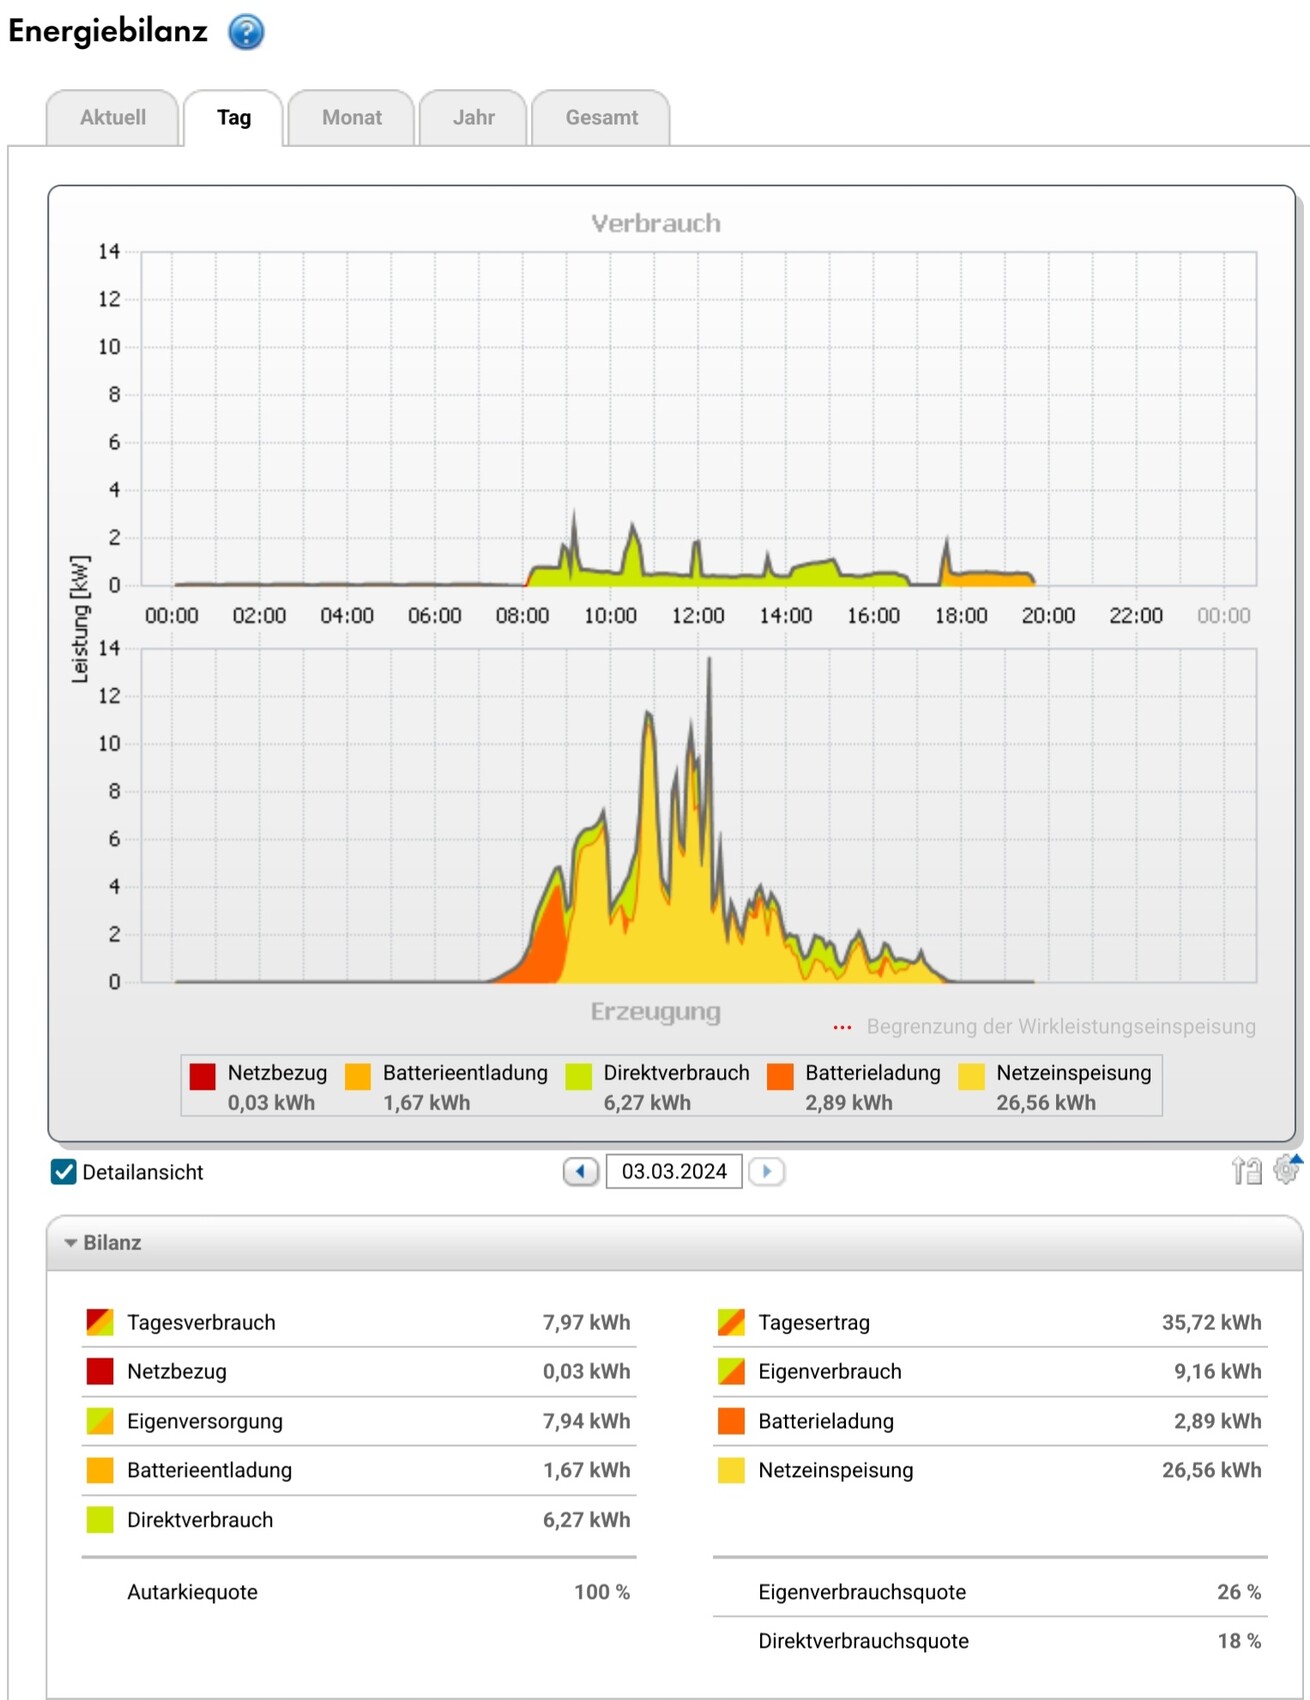Click the Tagesverbrauch color icon

[x=100, y=1322]
